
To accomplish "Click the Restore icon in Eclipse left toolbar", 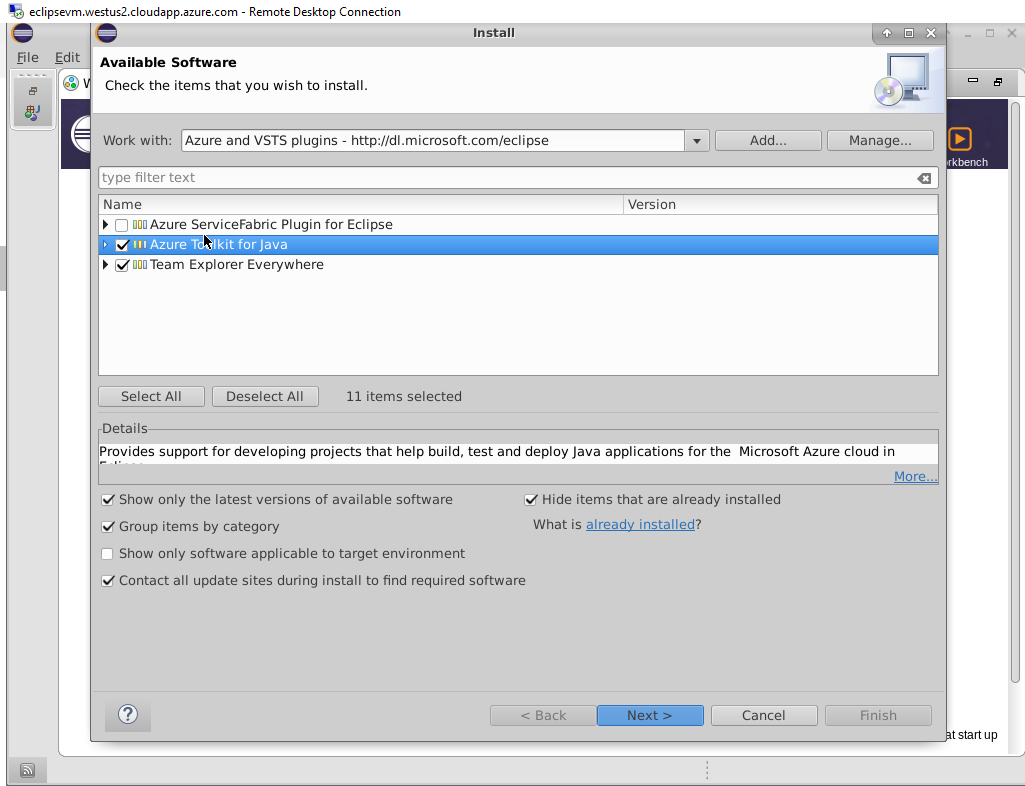I will (33, 91).
